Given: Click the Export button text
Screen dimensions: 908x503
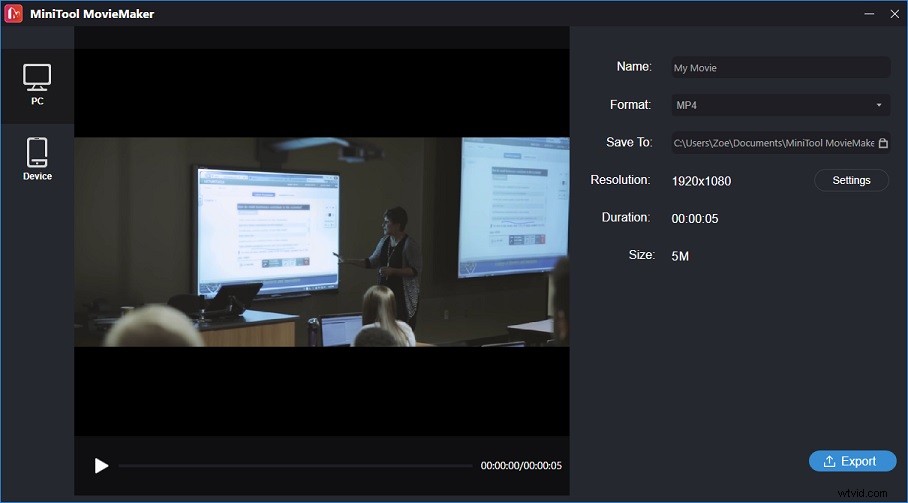Looking at the screenshot, I should [858, 462].
